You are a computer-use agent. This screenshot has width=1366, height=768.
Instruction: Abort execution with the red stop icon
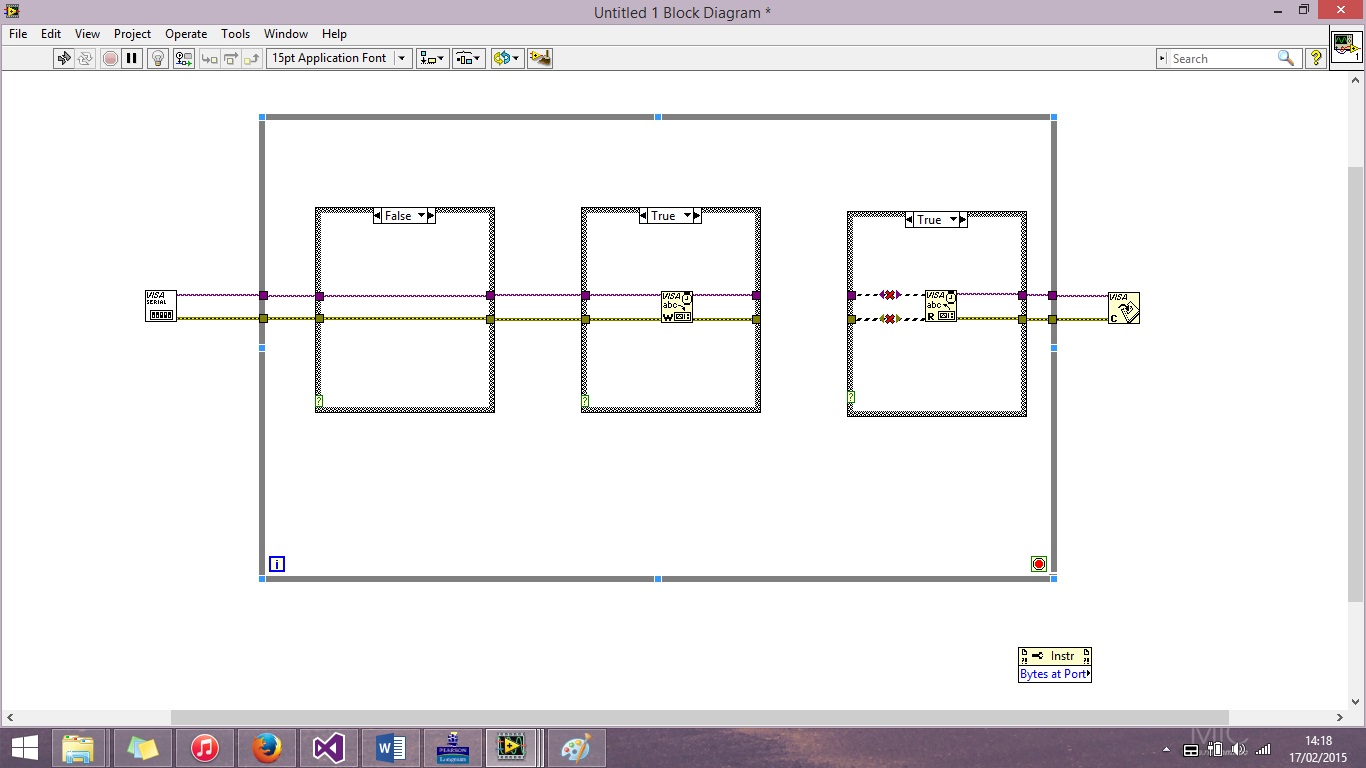click(x=110, y=58)
